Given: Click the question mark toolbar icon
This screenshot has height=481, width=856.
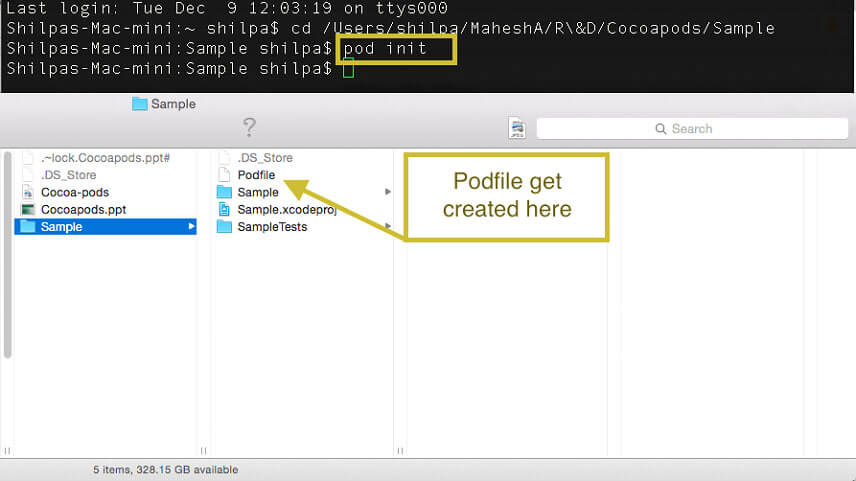Looking at the screenshot, I should pos(249,127).
